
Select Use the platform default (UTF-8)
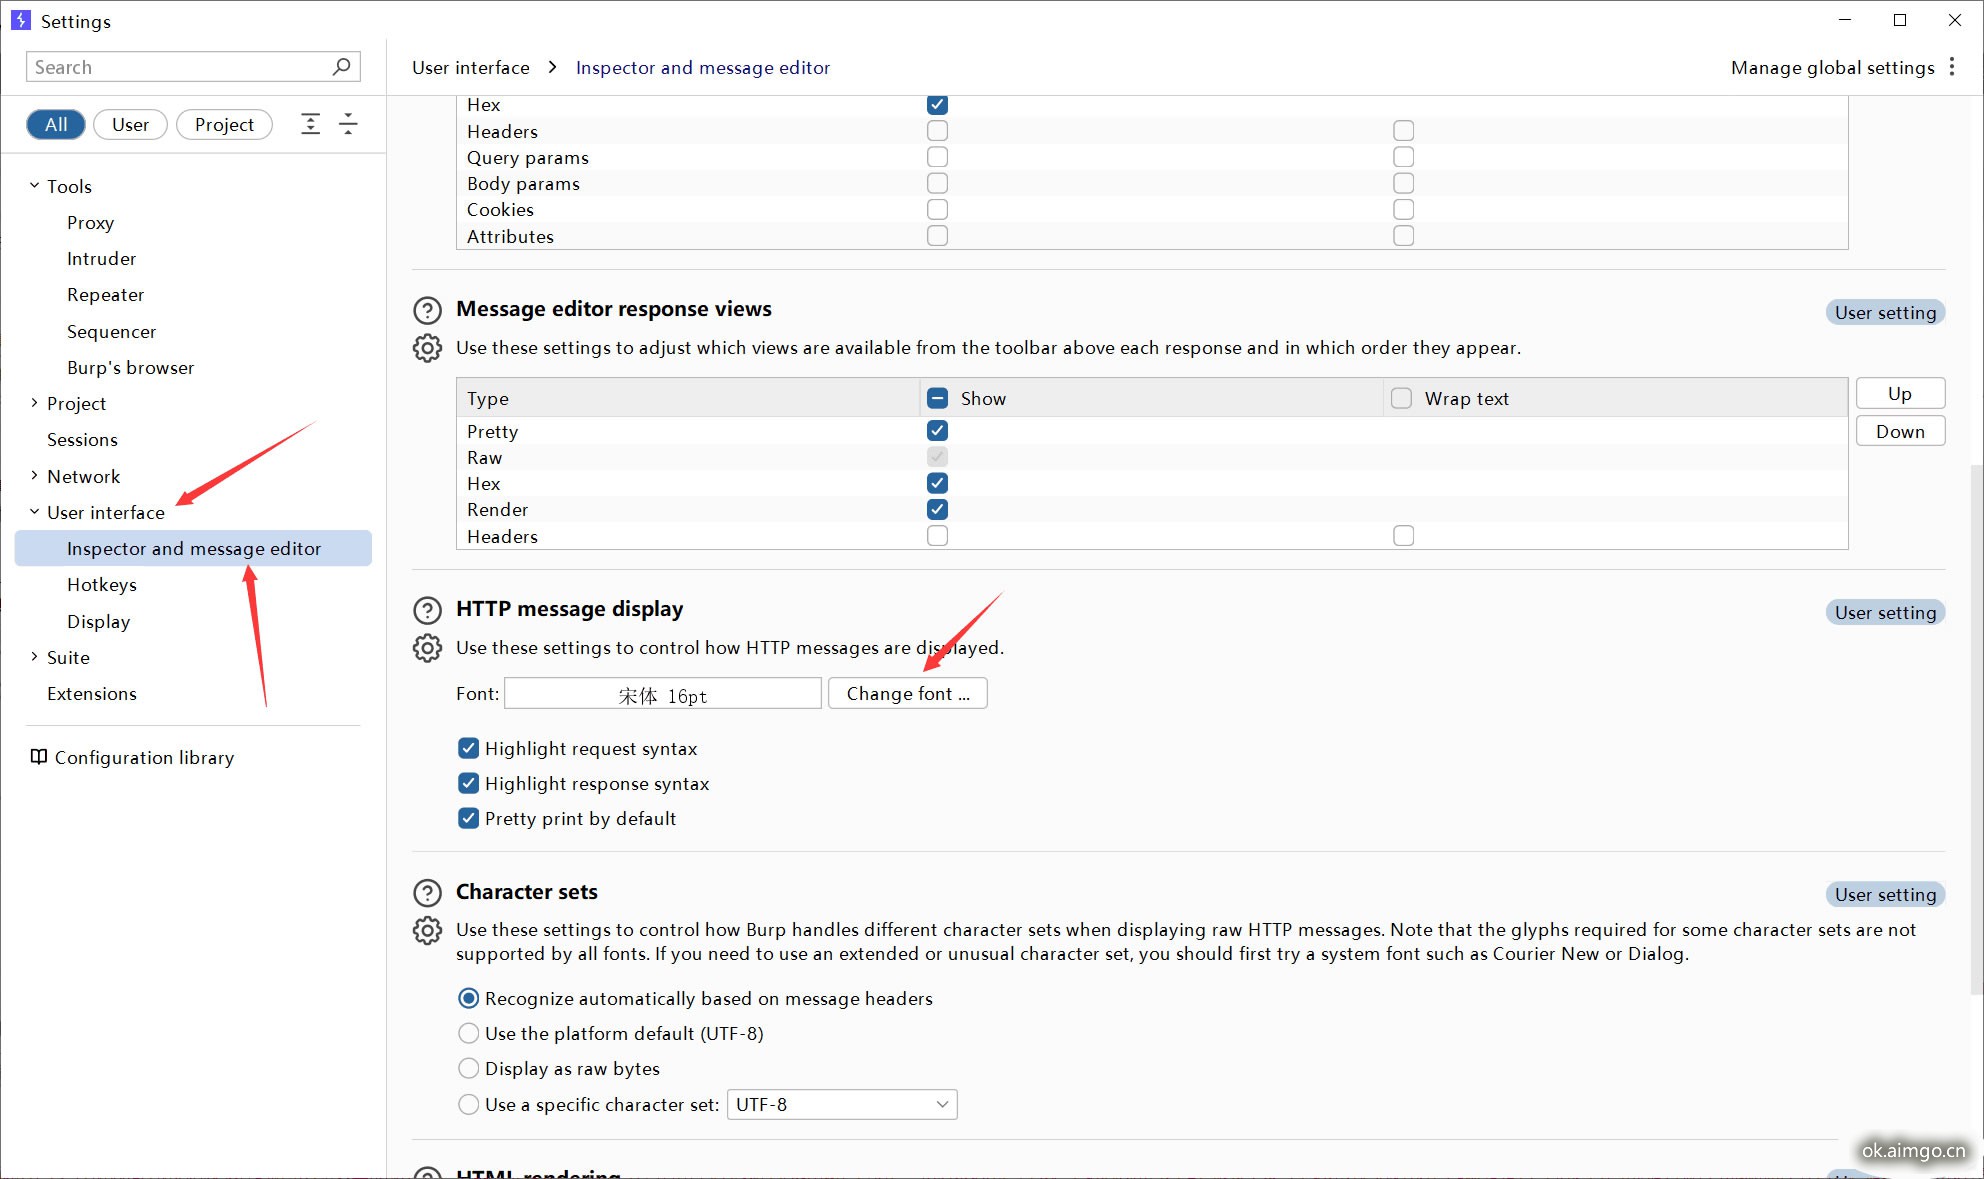(x=468, y=1033)
